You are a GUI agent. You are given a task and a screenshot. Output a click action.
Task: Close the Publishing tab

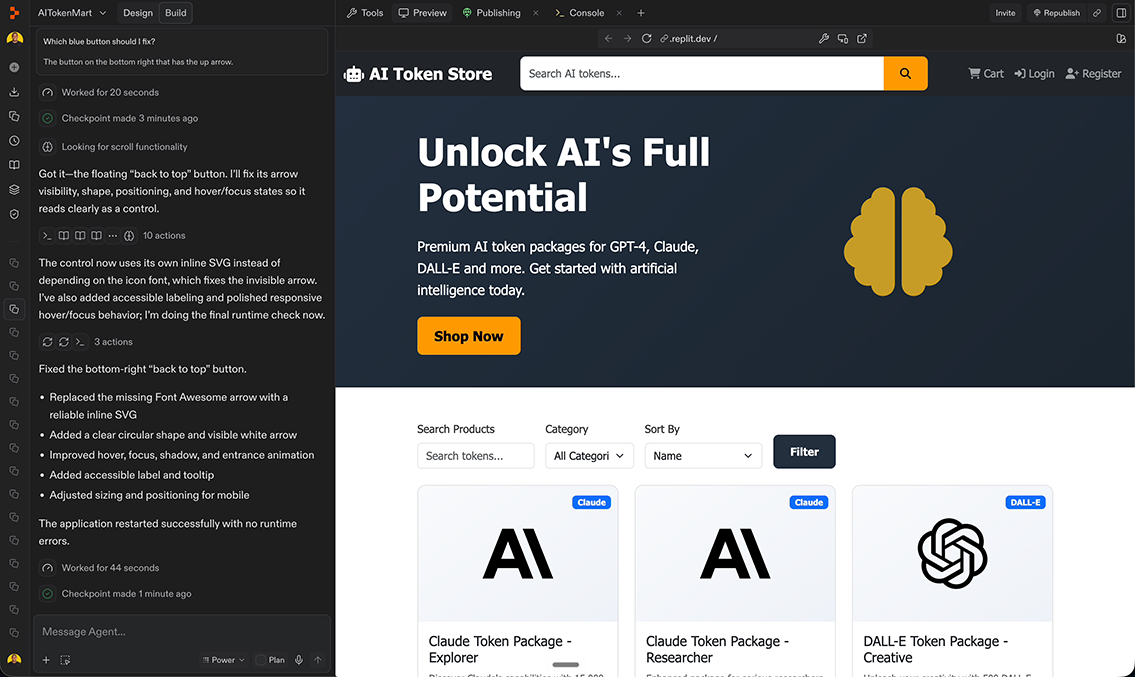536,13
